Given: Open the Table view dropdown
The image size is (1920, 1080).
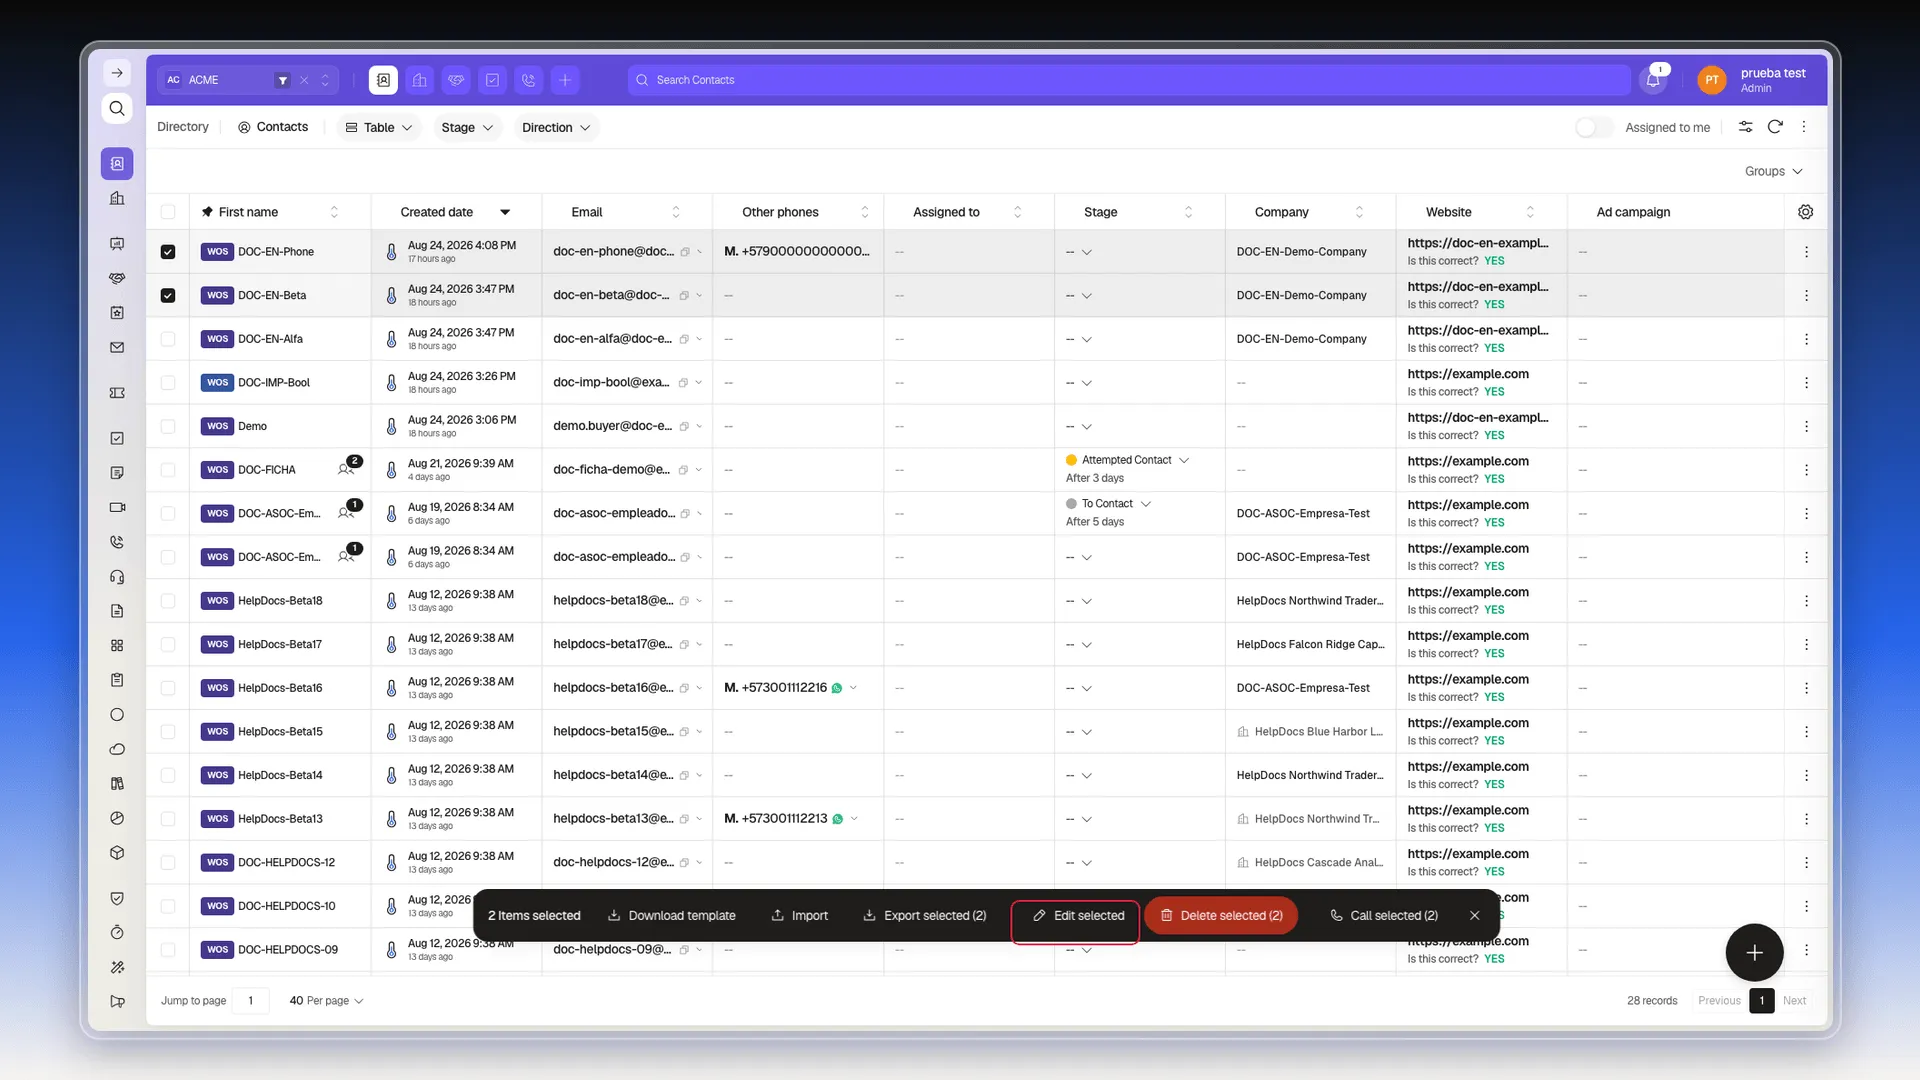Looking at the screenshot, I should coord(378,128).
